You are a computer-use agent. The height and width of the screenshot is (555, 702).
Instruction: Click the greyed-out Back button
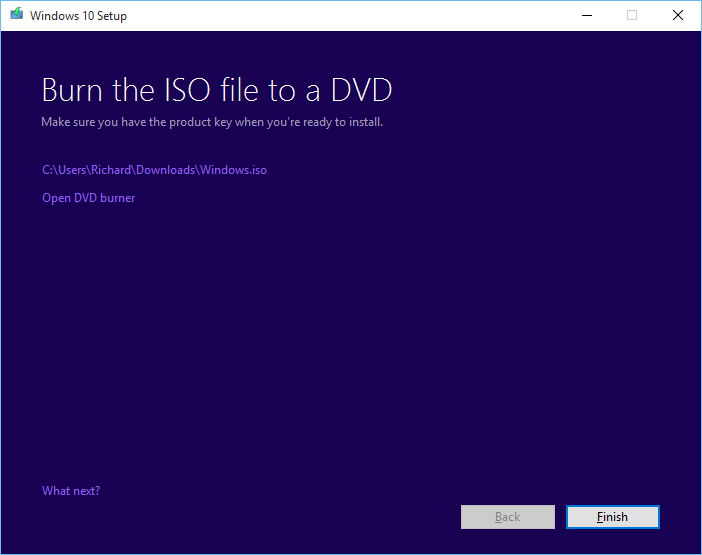click(x=507, y=517)
